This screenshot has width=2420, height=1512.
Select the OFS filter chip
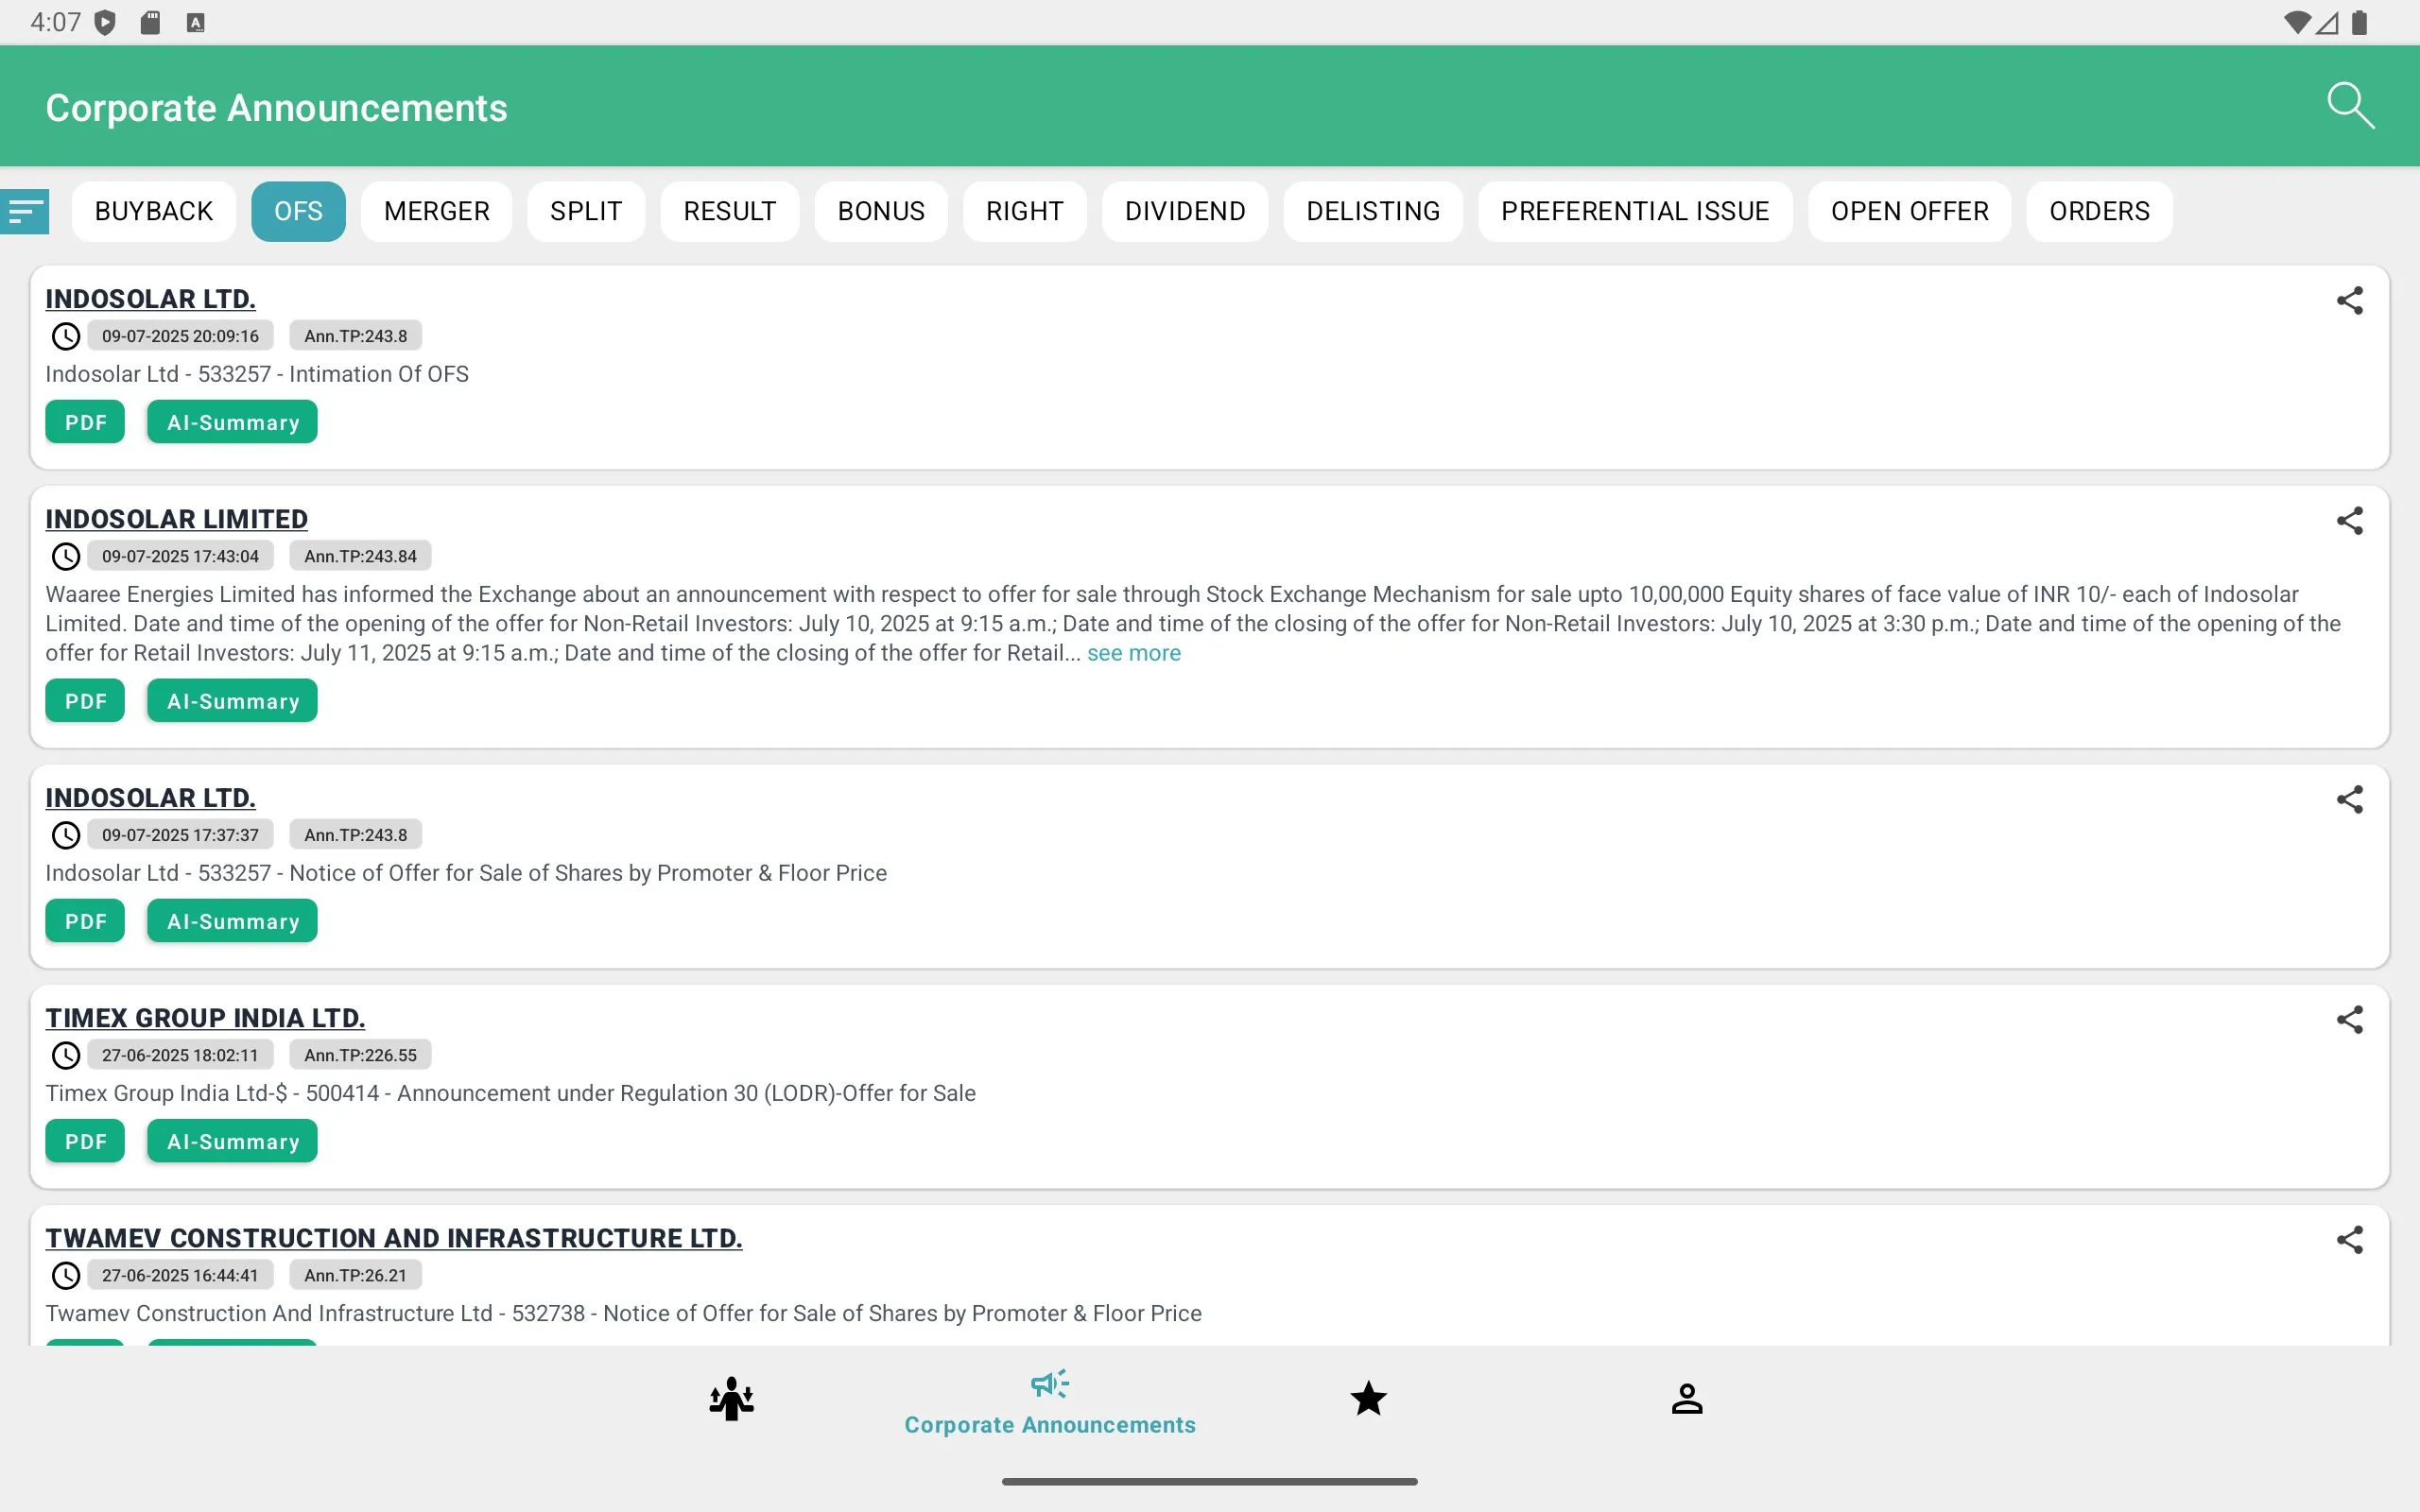point(298,211)
